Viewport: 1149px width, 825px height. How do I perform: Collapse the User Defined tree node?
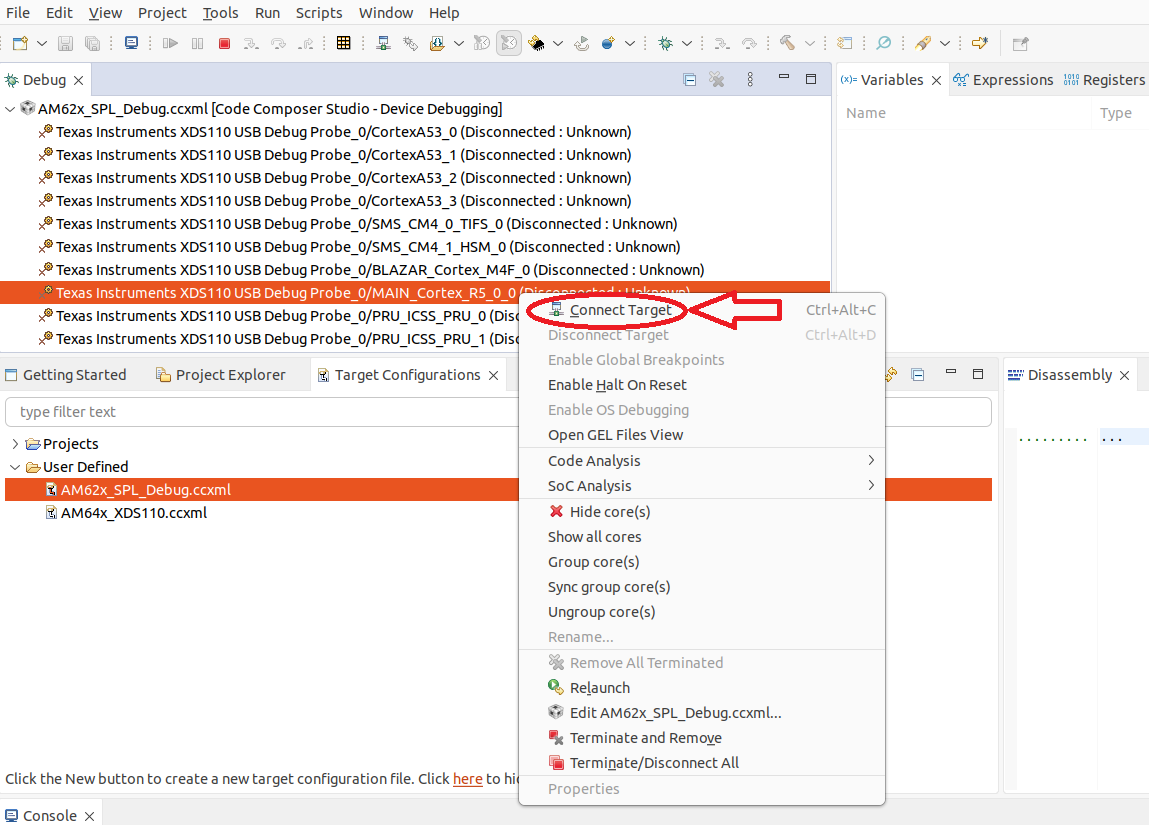(x=15, y=467)
